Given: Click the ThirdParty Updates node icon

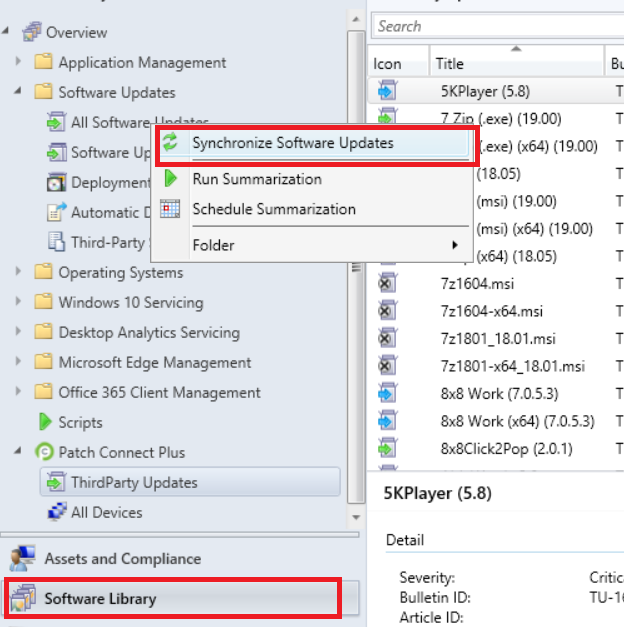Looking at the screenshot, I should pyautogui.click(x=56, y=482).
